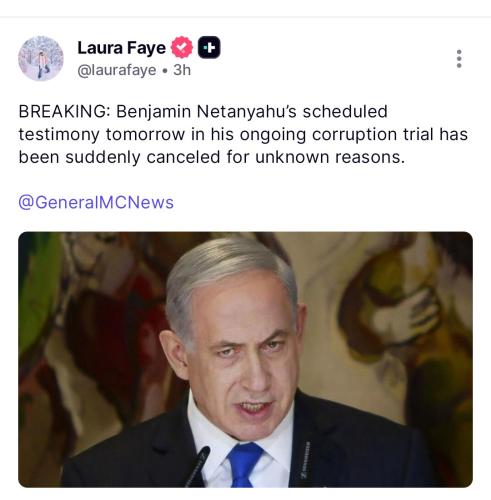Click the black microphone in the photo
491x500 pixels.
(x=198, y=466)
